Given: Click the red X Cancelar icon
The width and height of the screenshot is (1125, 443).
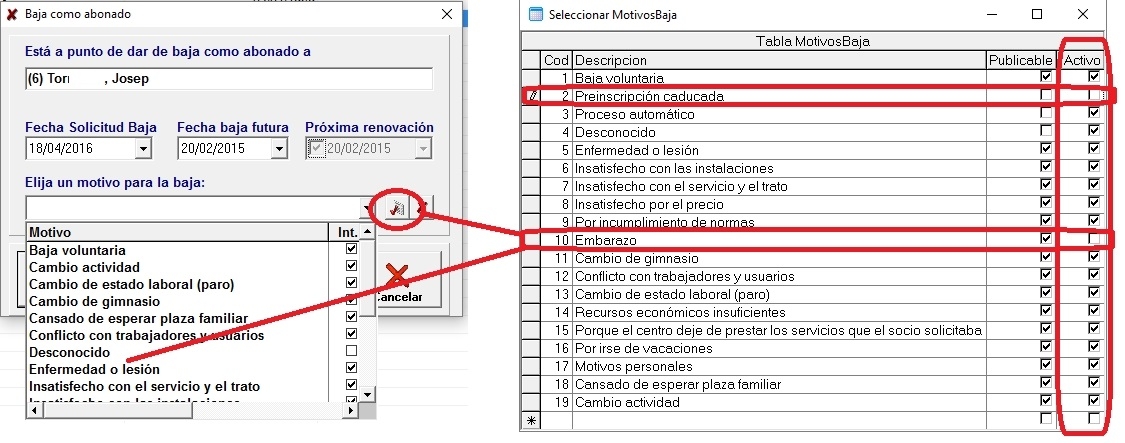Looking at the screenshot, I should (x=397, y=276).
